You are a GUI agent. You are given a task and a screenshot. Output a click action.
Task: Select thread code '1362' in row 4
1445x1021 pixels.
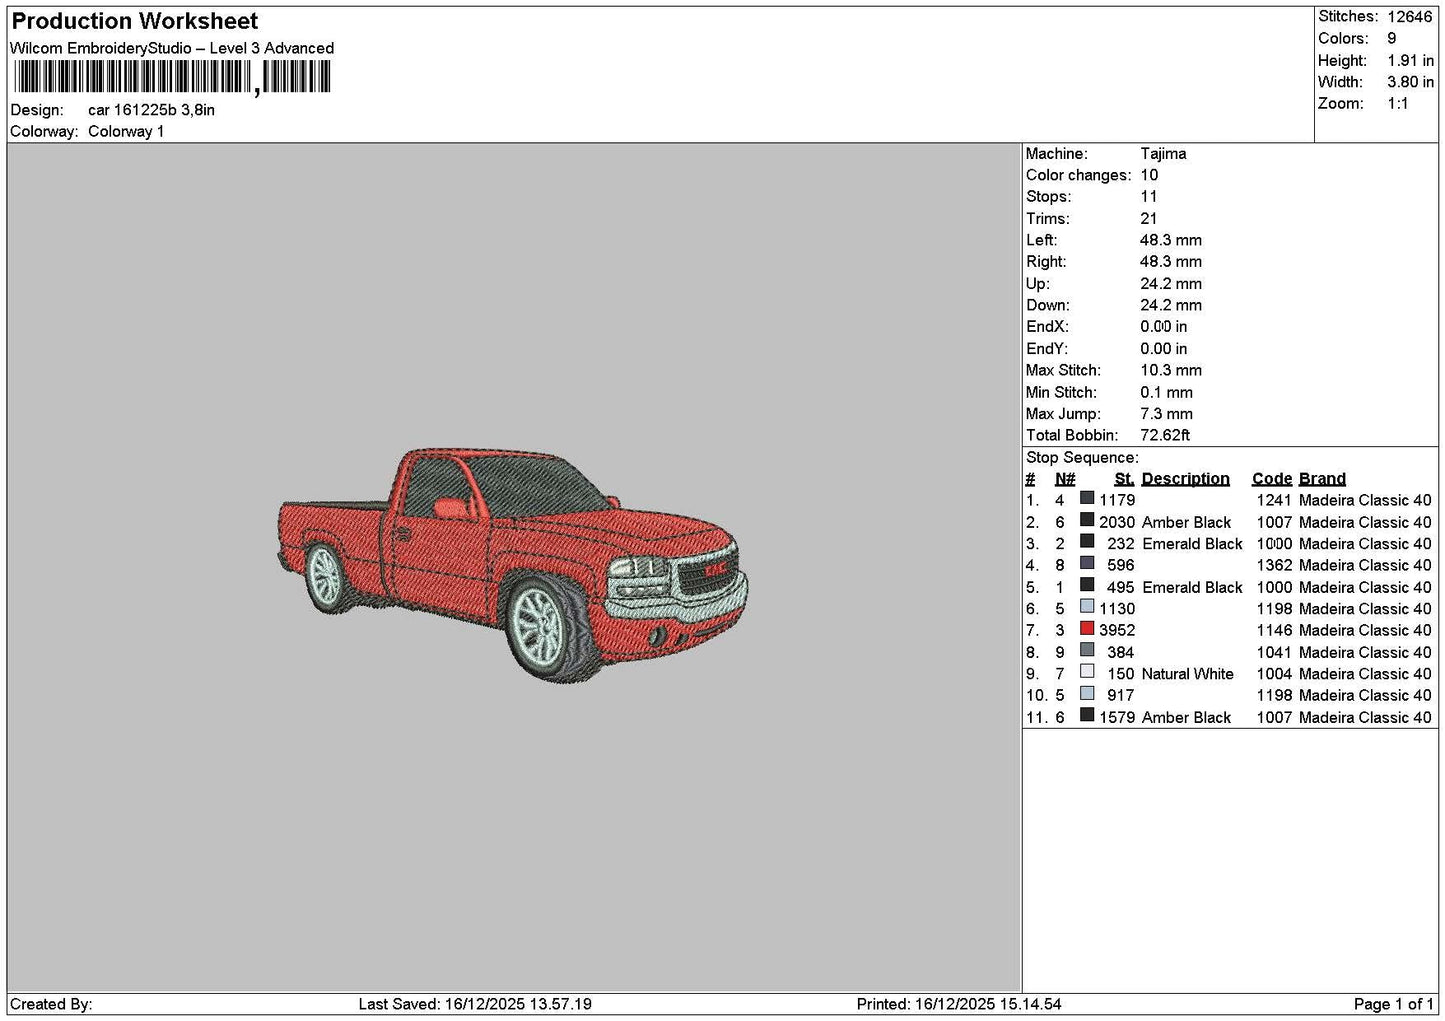[x=1274, y=565]
